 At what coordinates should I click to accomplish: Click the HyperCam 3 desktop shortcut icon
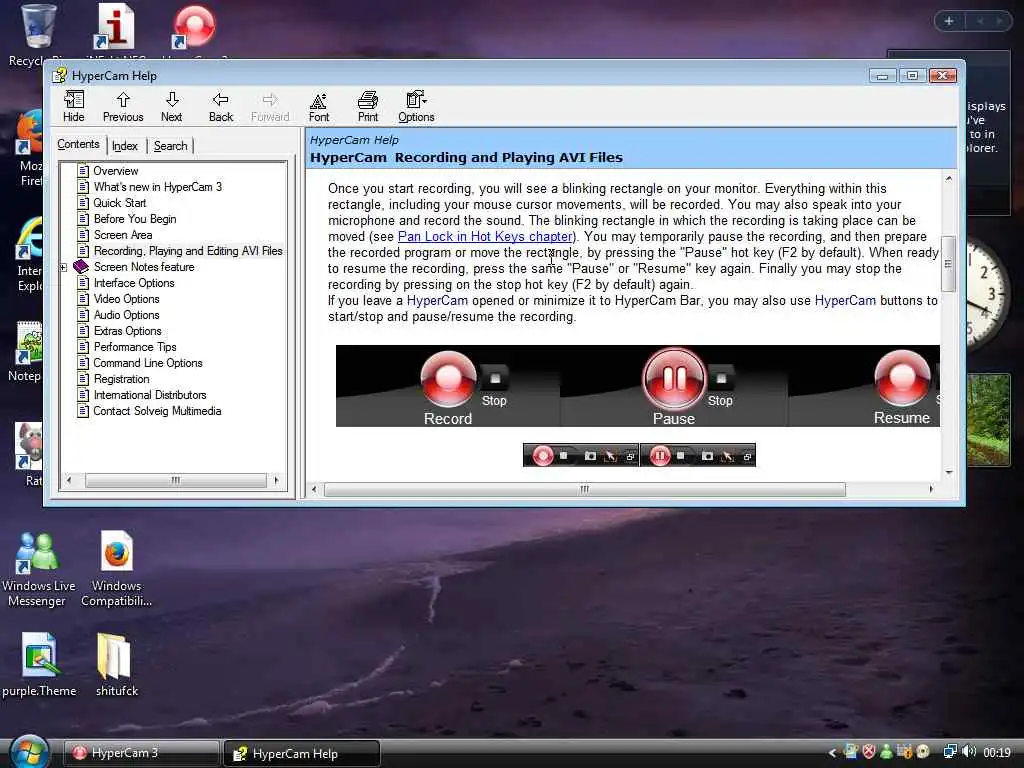click(194, 27)
